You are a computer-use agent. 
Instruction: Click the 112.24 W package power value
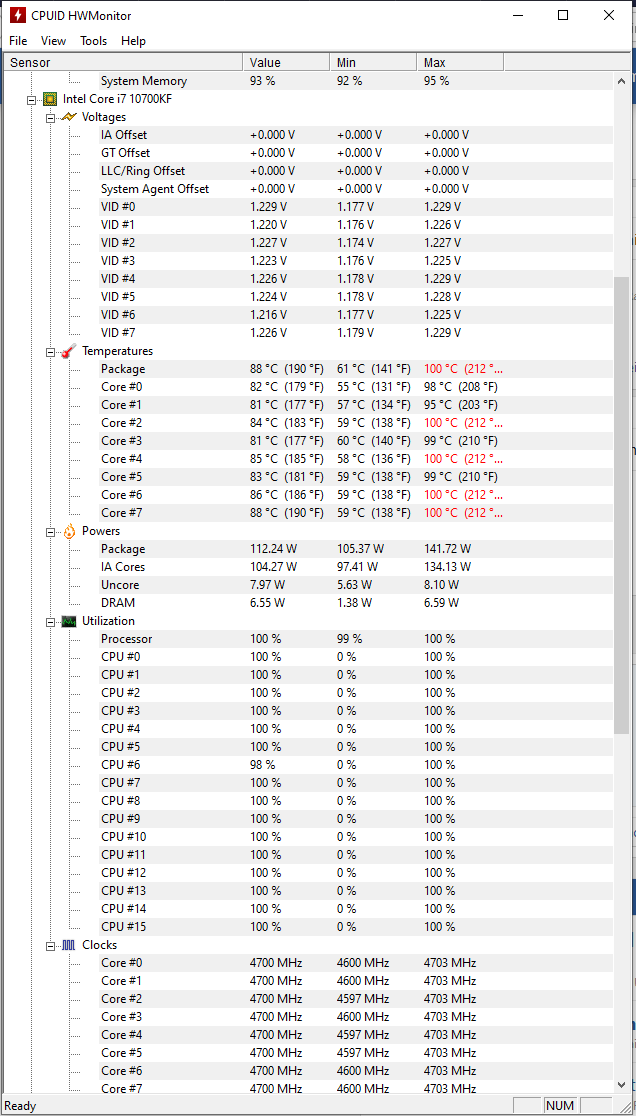pos(274,549)
